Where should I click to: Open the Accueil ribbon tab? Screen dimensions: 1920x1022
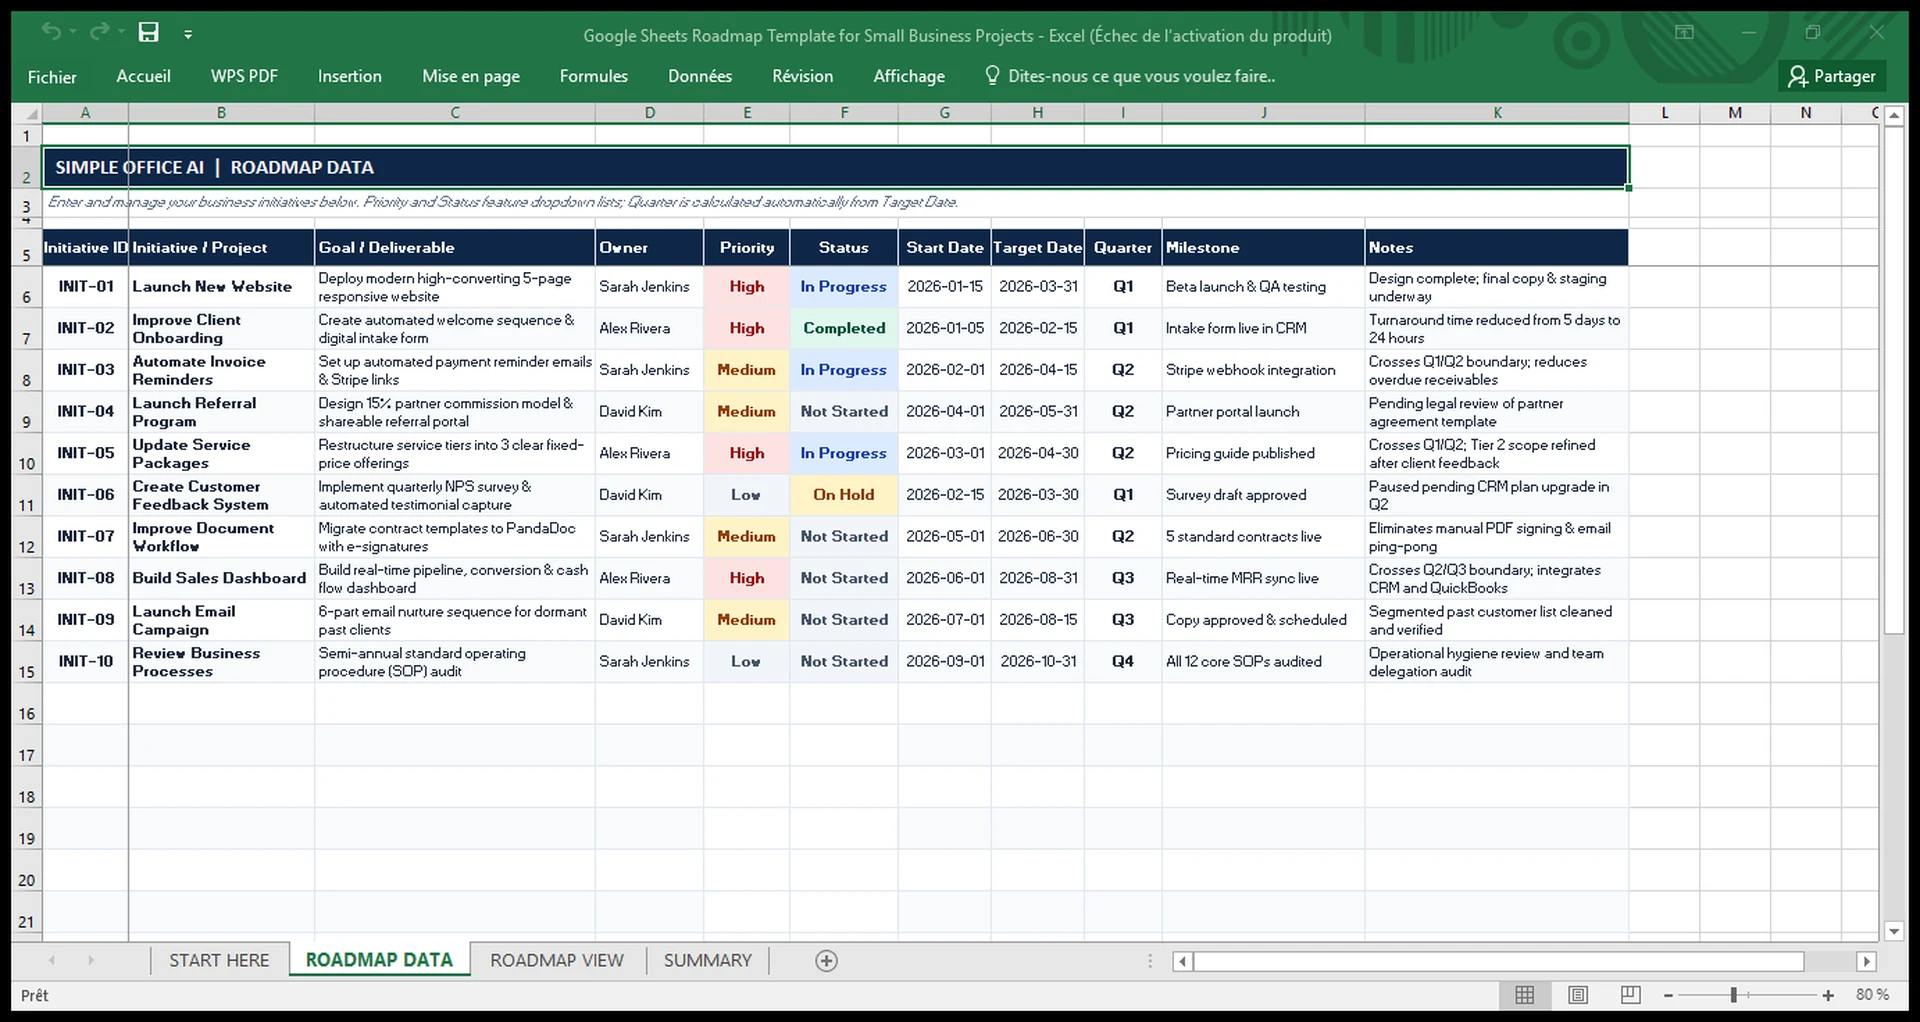pos(143,76)
